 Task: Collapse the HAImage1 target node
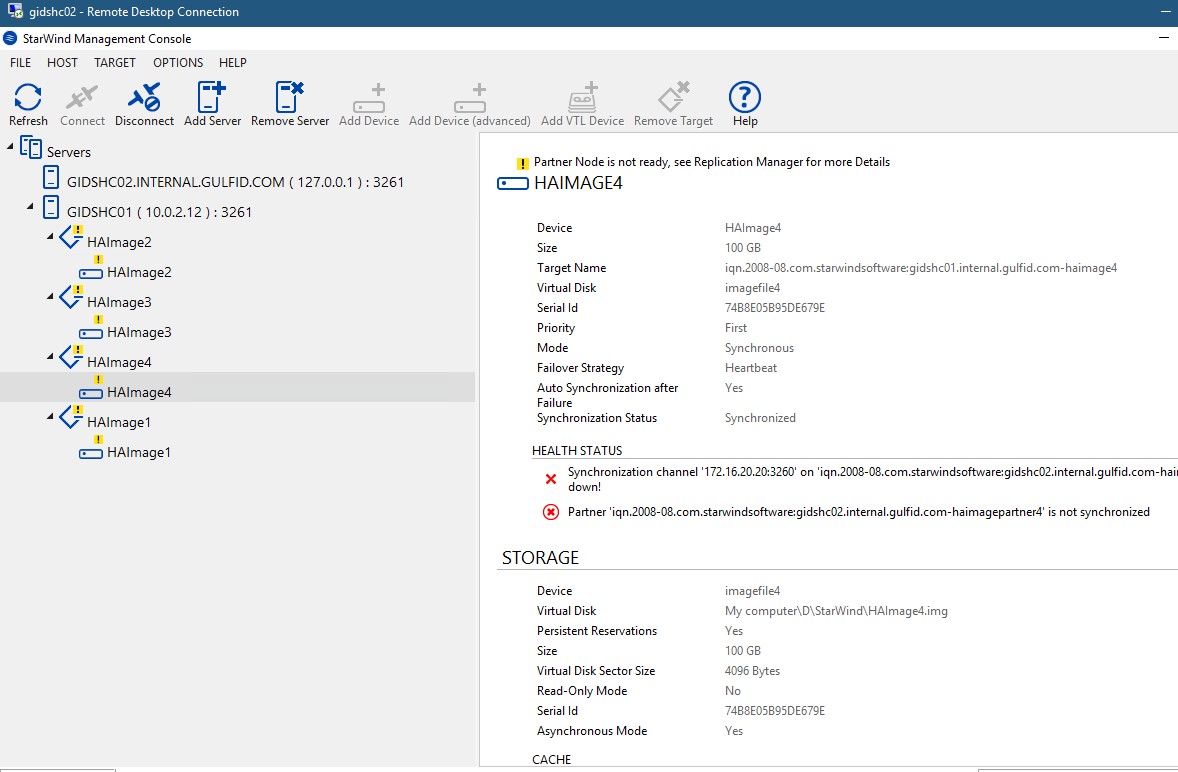coord(50,416)
